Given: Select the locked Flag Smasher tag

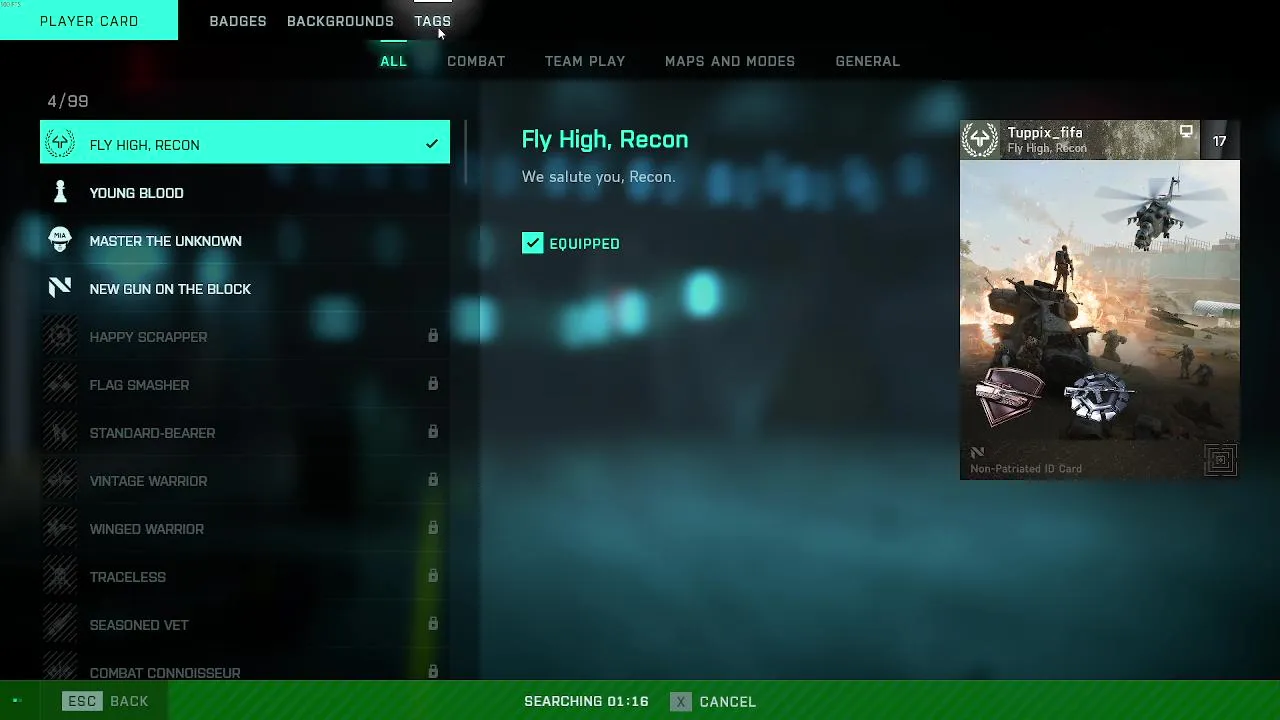Looking at the screenshot, I should click(245, 384).
